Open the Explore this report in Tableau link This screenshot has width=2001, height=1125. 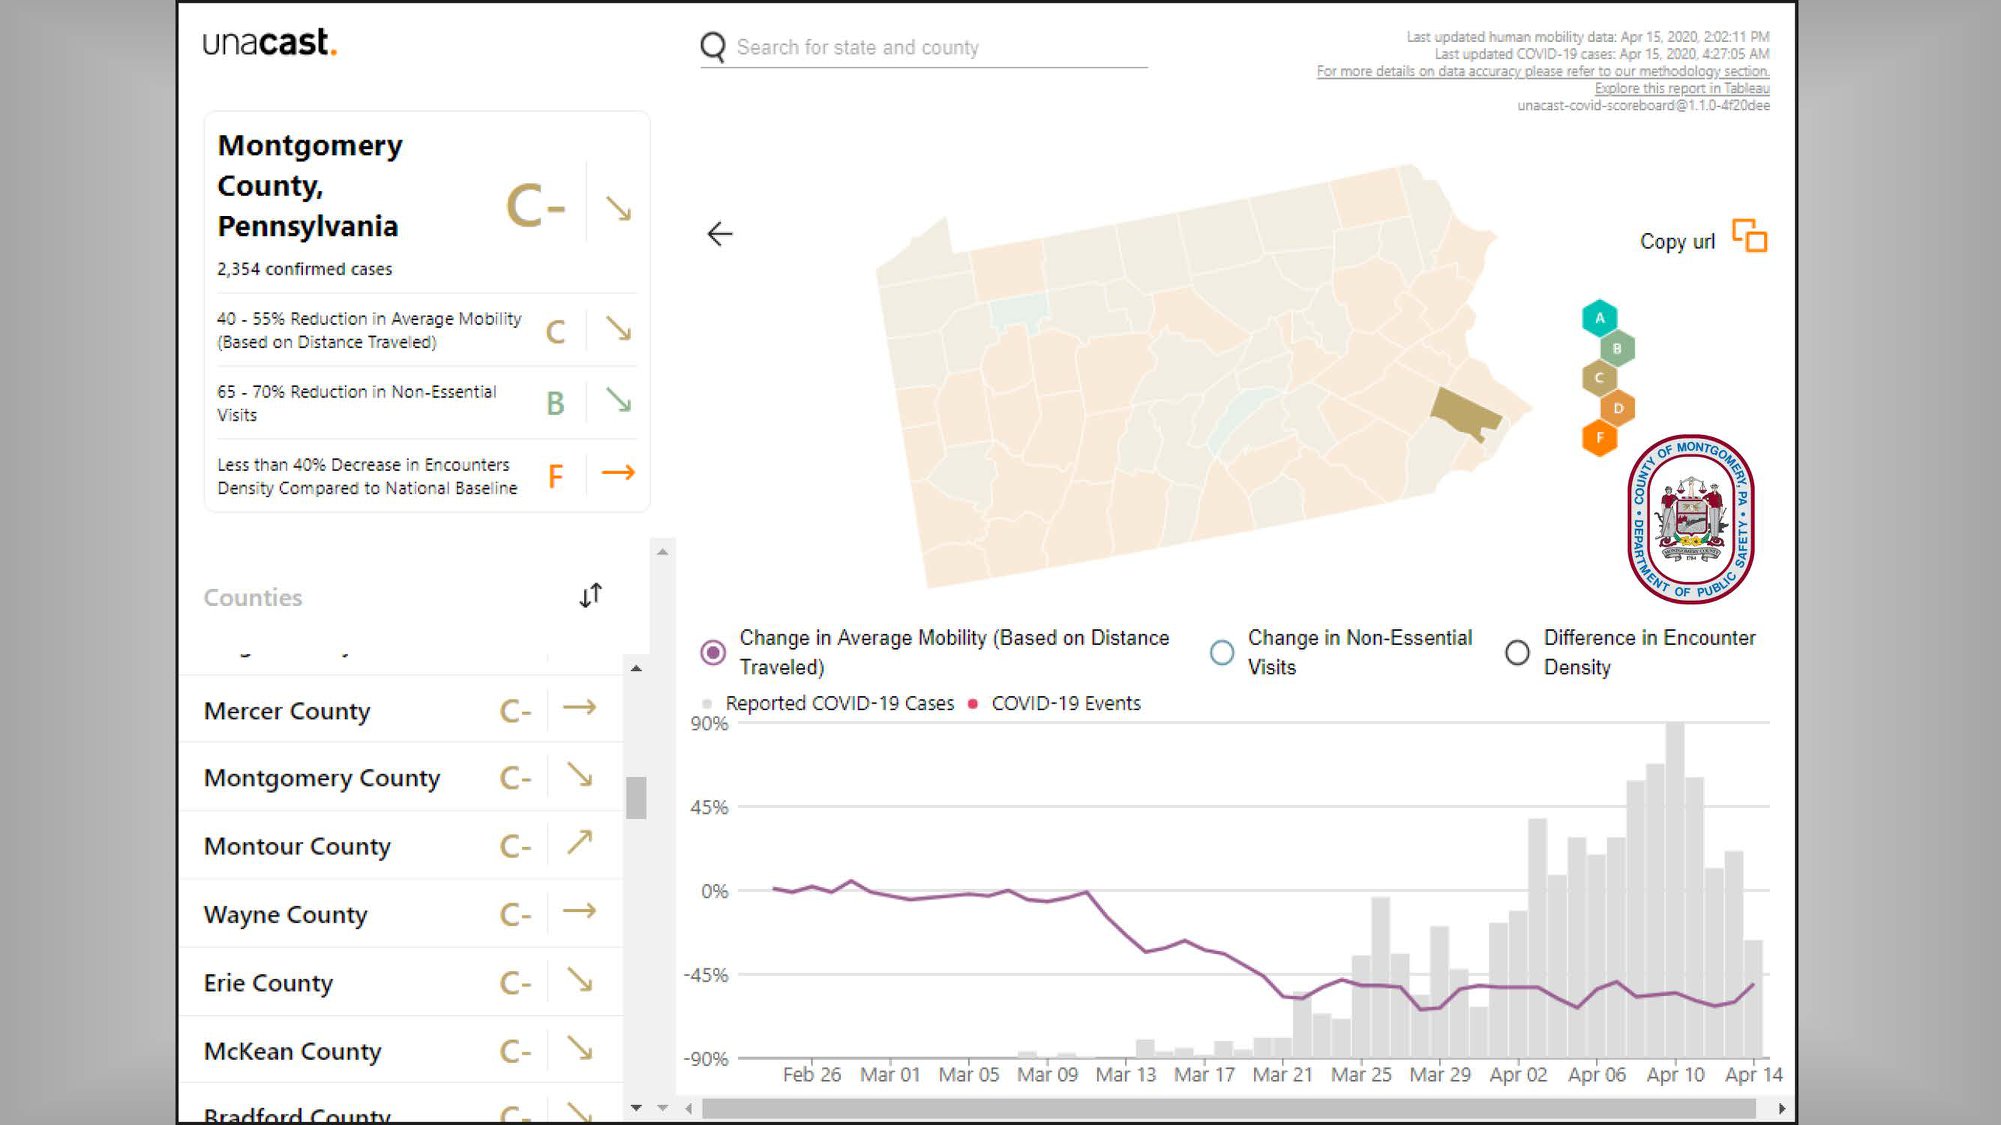[1682, 88]
